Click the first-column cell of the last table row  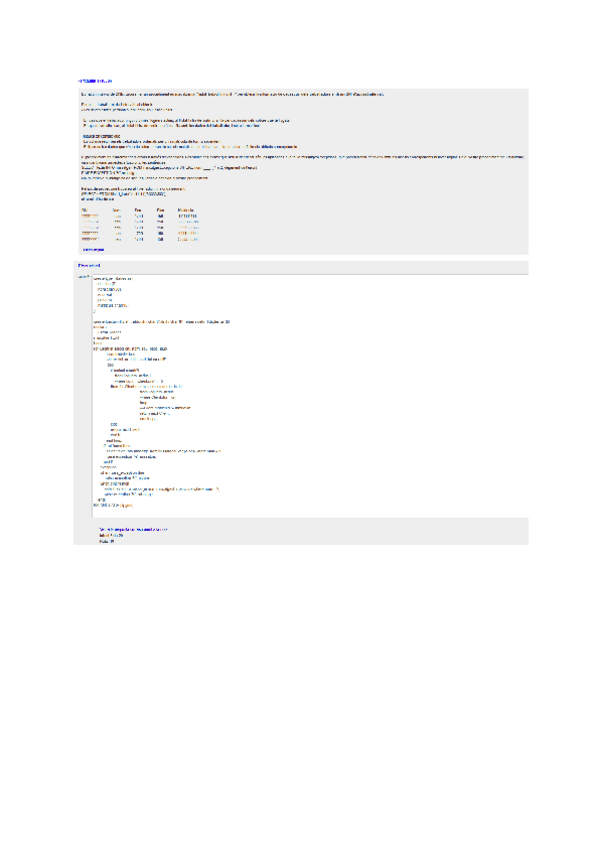click(x=90, y=239)
